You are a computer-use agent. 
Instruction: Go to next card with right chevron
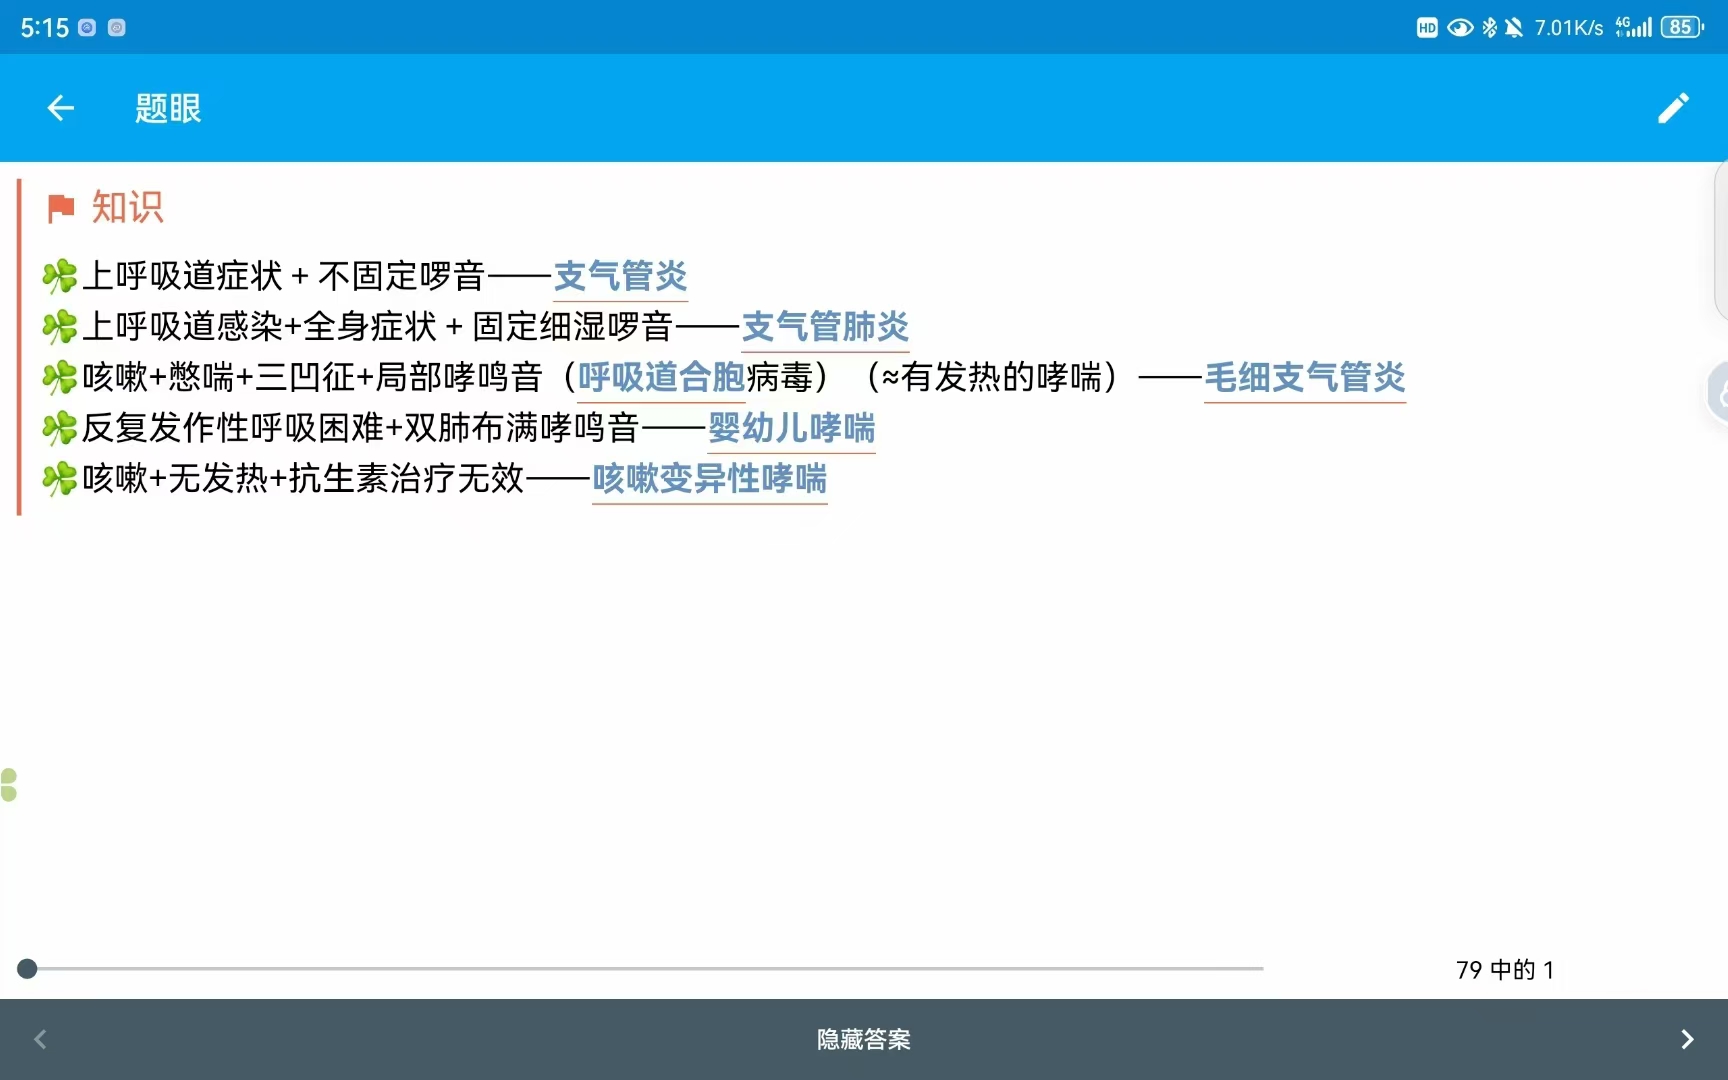(x=1687, y=1039)
